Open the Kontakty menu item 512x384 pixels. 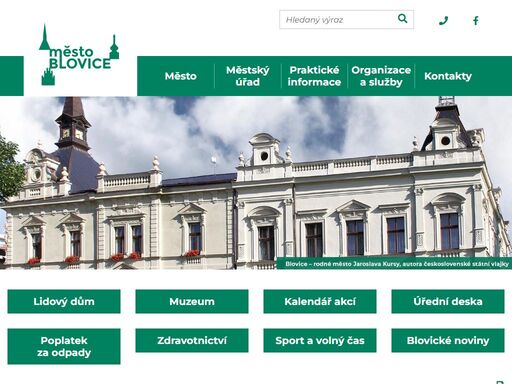(x=448, y=76)
